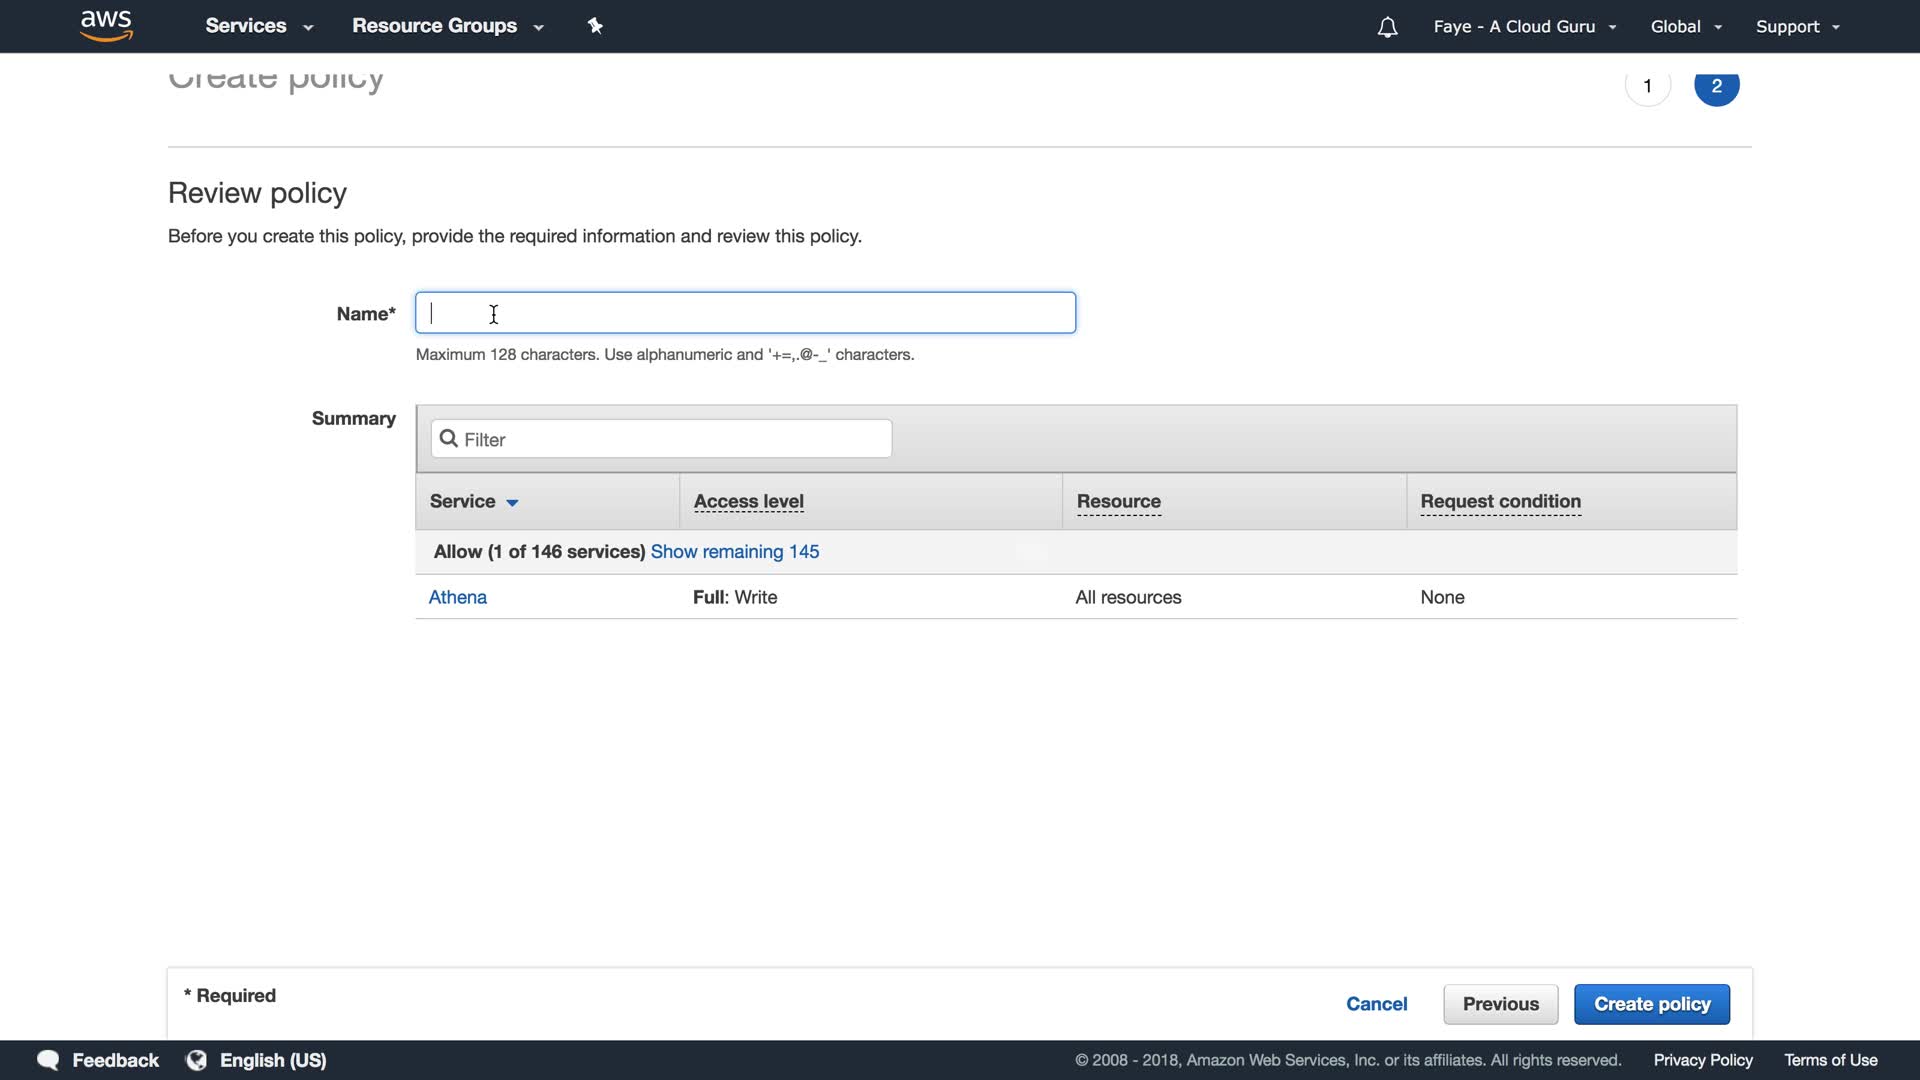Click the Previous button

click(1500, 1004)
